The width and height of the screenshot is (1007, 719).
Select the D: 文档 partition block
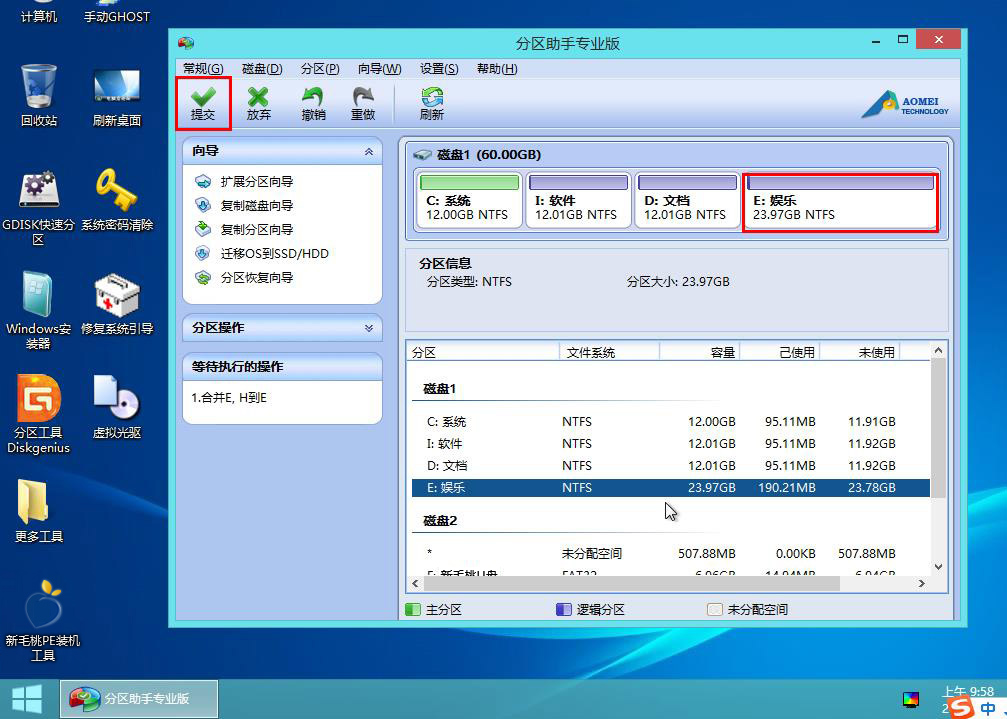tap(687, 200)
